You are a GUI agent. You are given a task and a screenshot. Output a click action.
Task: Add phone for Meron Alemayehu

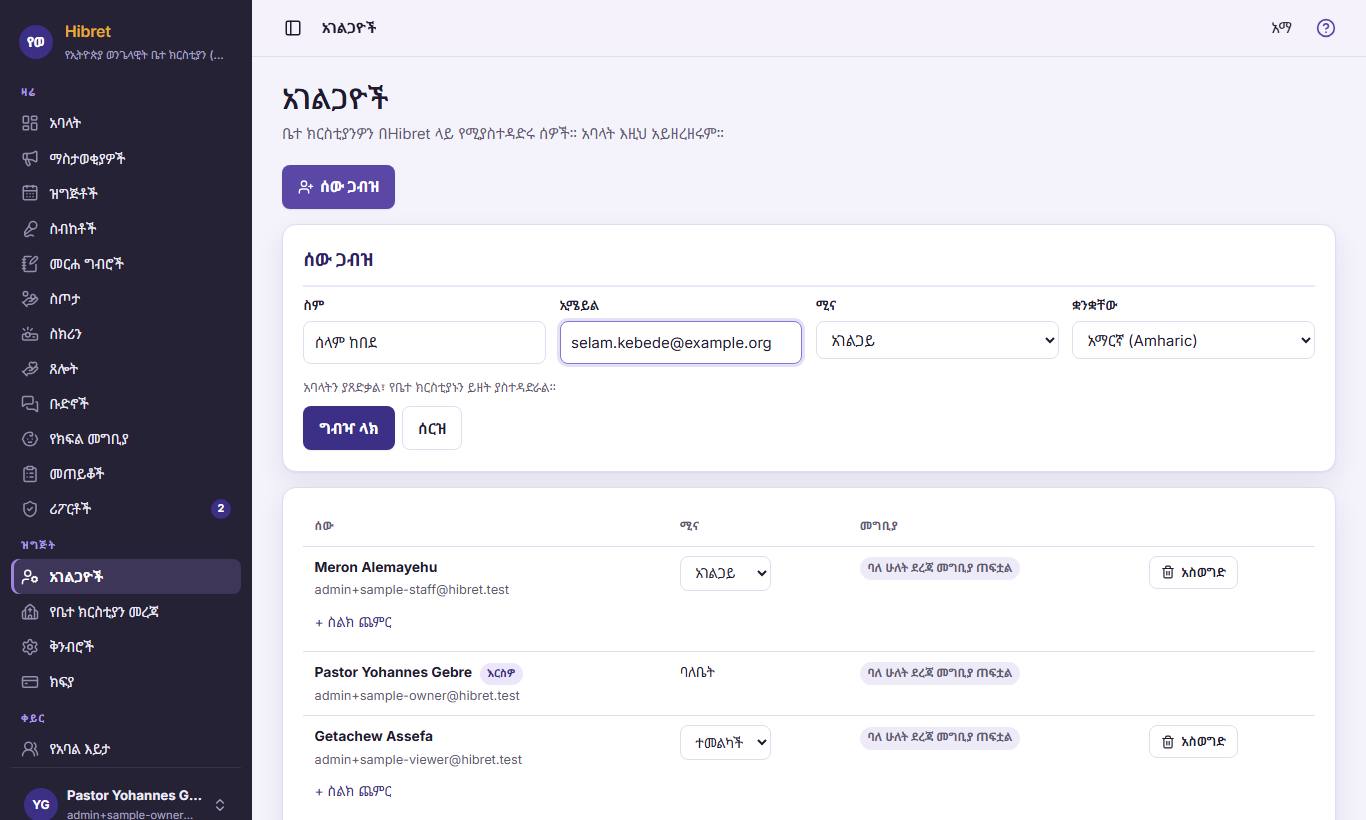pyautogui.click(x=353, y=622)
